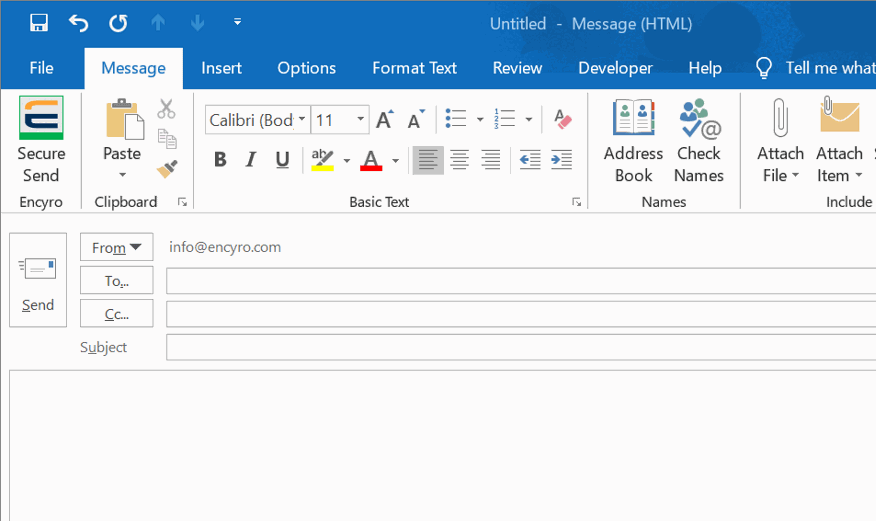
Task: Expand highlight color dropdown arrow
Action: pos(346,161)
